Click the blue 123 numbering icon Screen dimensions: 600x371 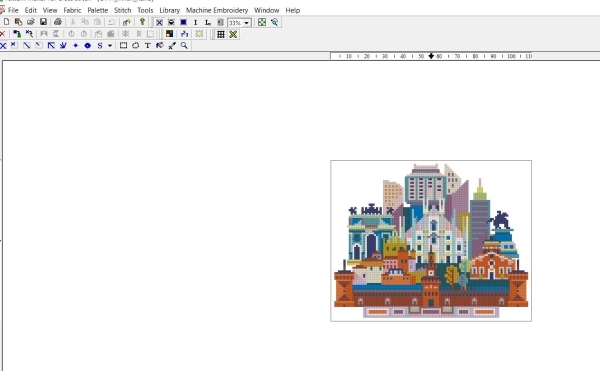point(184,34)
